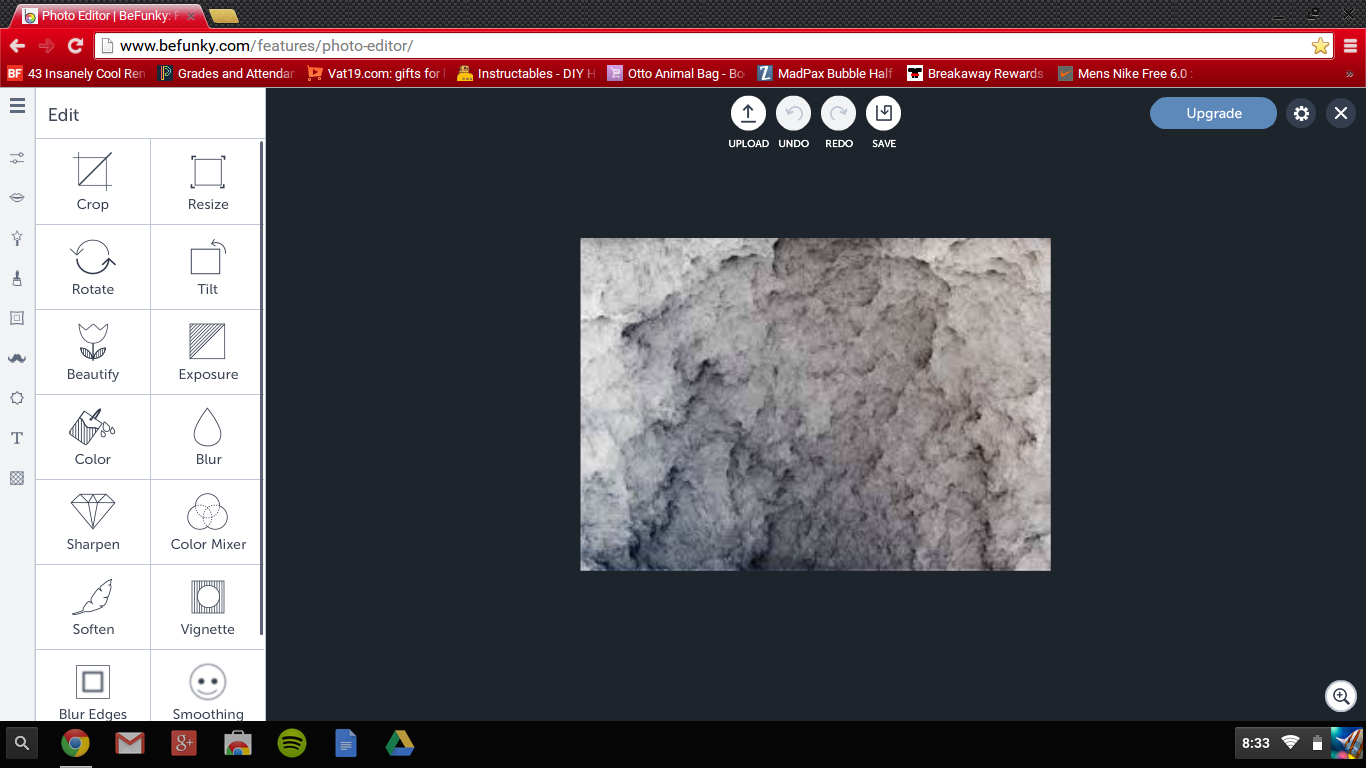This screenshot has width=1366, height=768.
Task: Choose the Rotate tool
Action: pyautogui.click(x=93, y=267)
